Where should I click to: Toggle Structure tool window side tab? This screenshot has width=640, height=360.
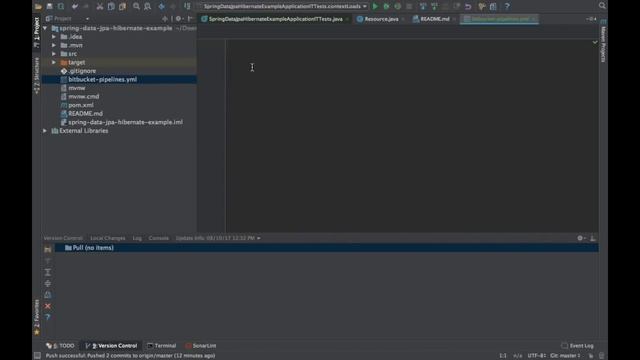coord(37,76)
